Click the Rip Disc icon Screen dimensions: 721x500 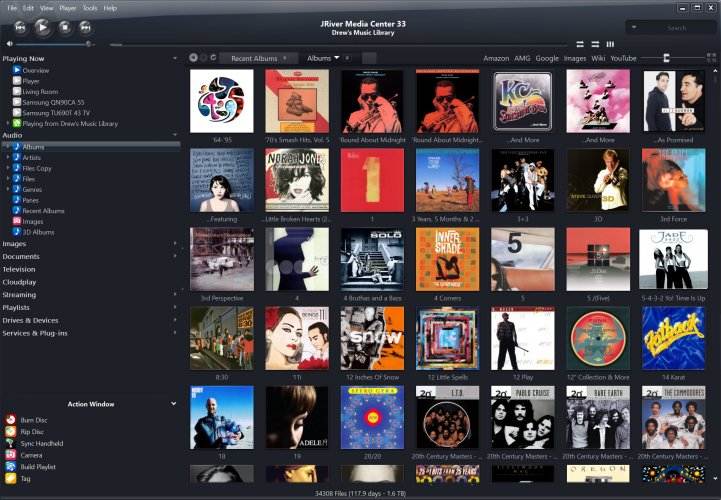[11, 431]
